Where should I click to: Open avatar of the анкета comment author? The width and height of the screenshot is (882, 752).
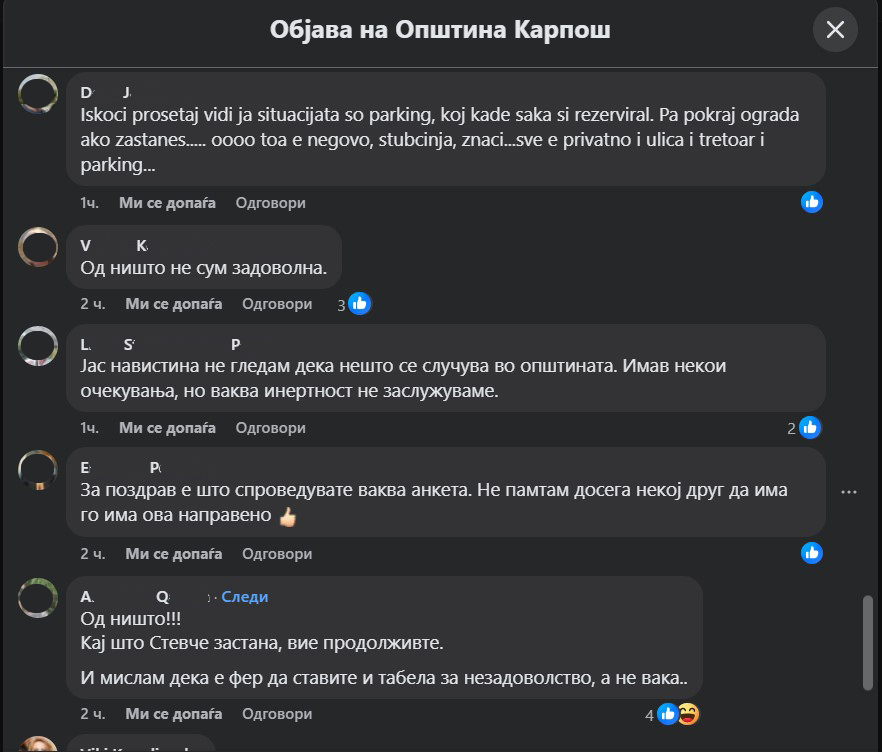39,468
